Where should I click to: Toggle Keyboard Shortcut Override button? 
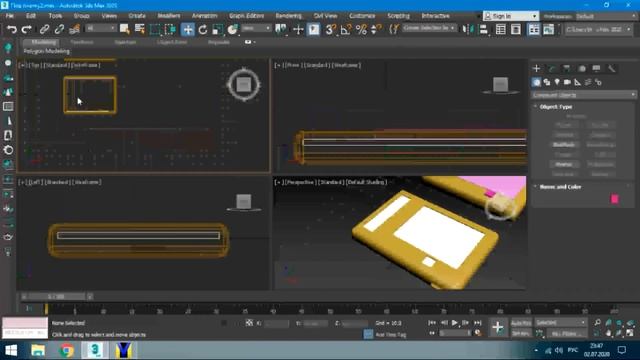(313, 29)
